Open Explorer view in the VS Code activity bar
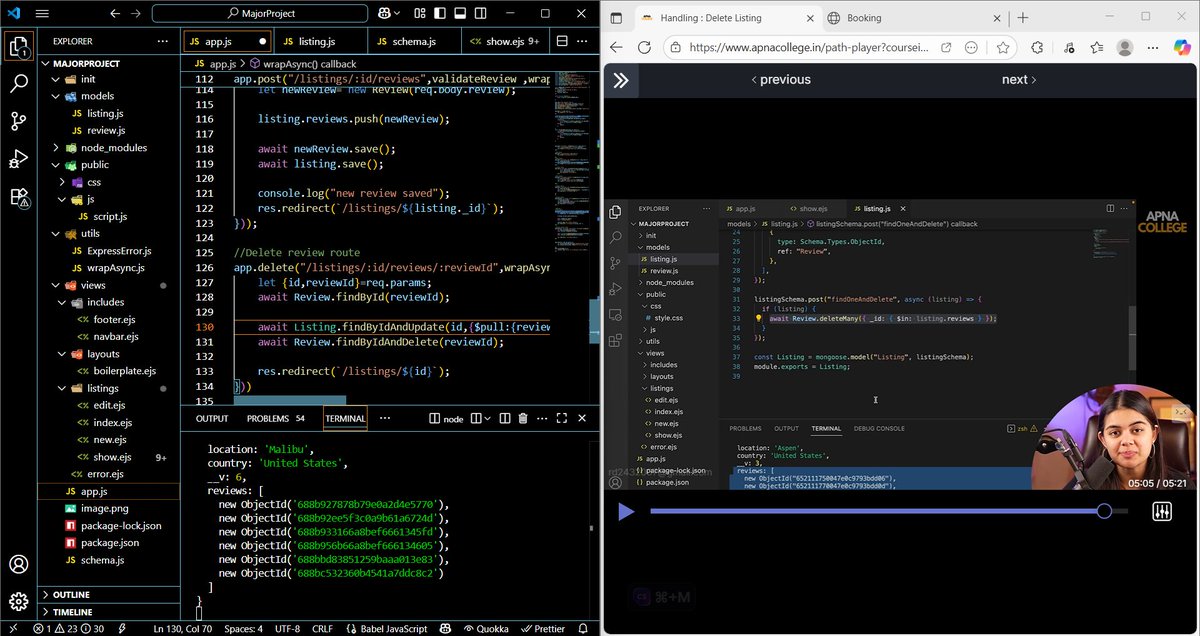 click(18, 46)
